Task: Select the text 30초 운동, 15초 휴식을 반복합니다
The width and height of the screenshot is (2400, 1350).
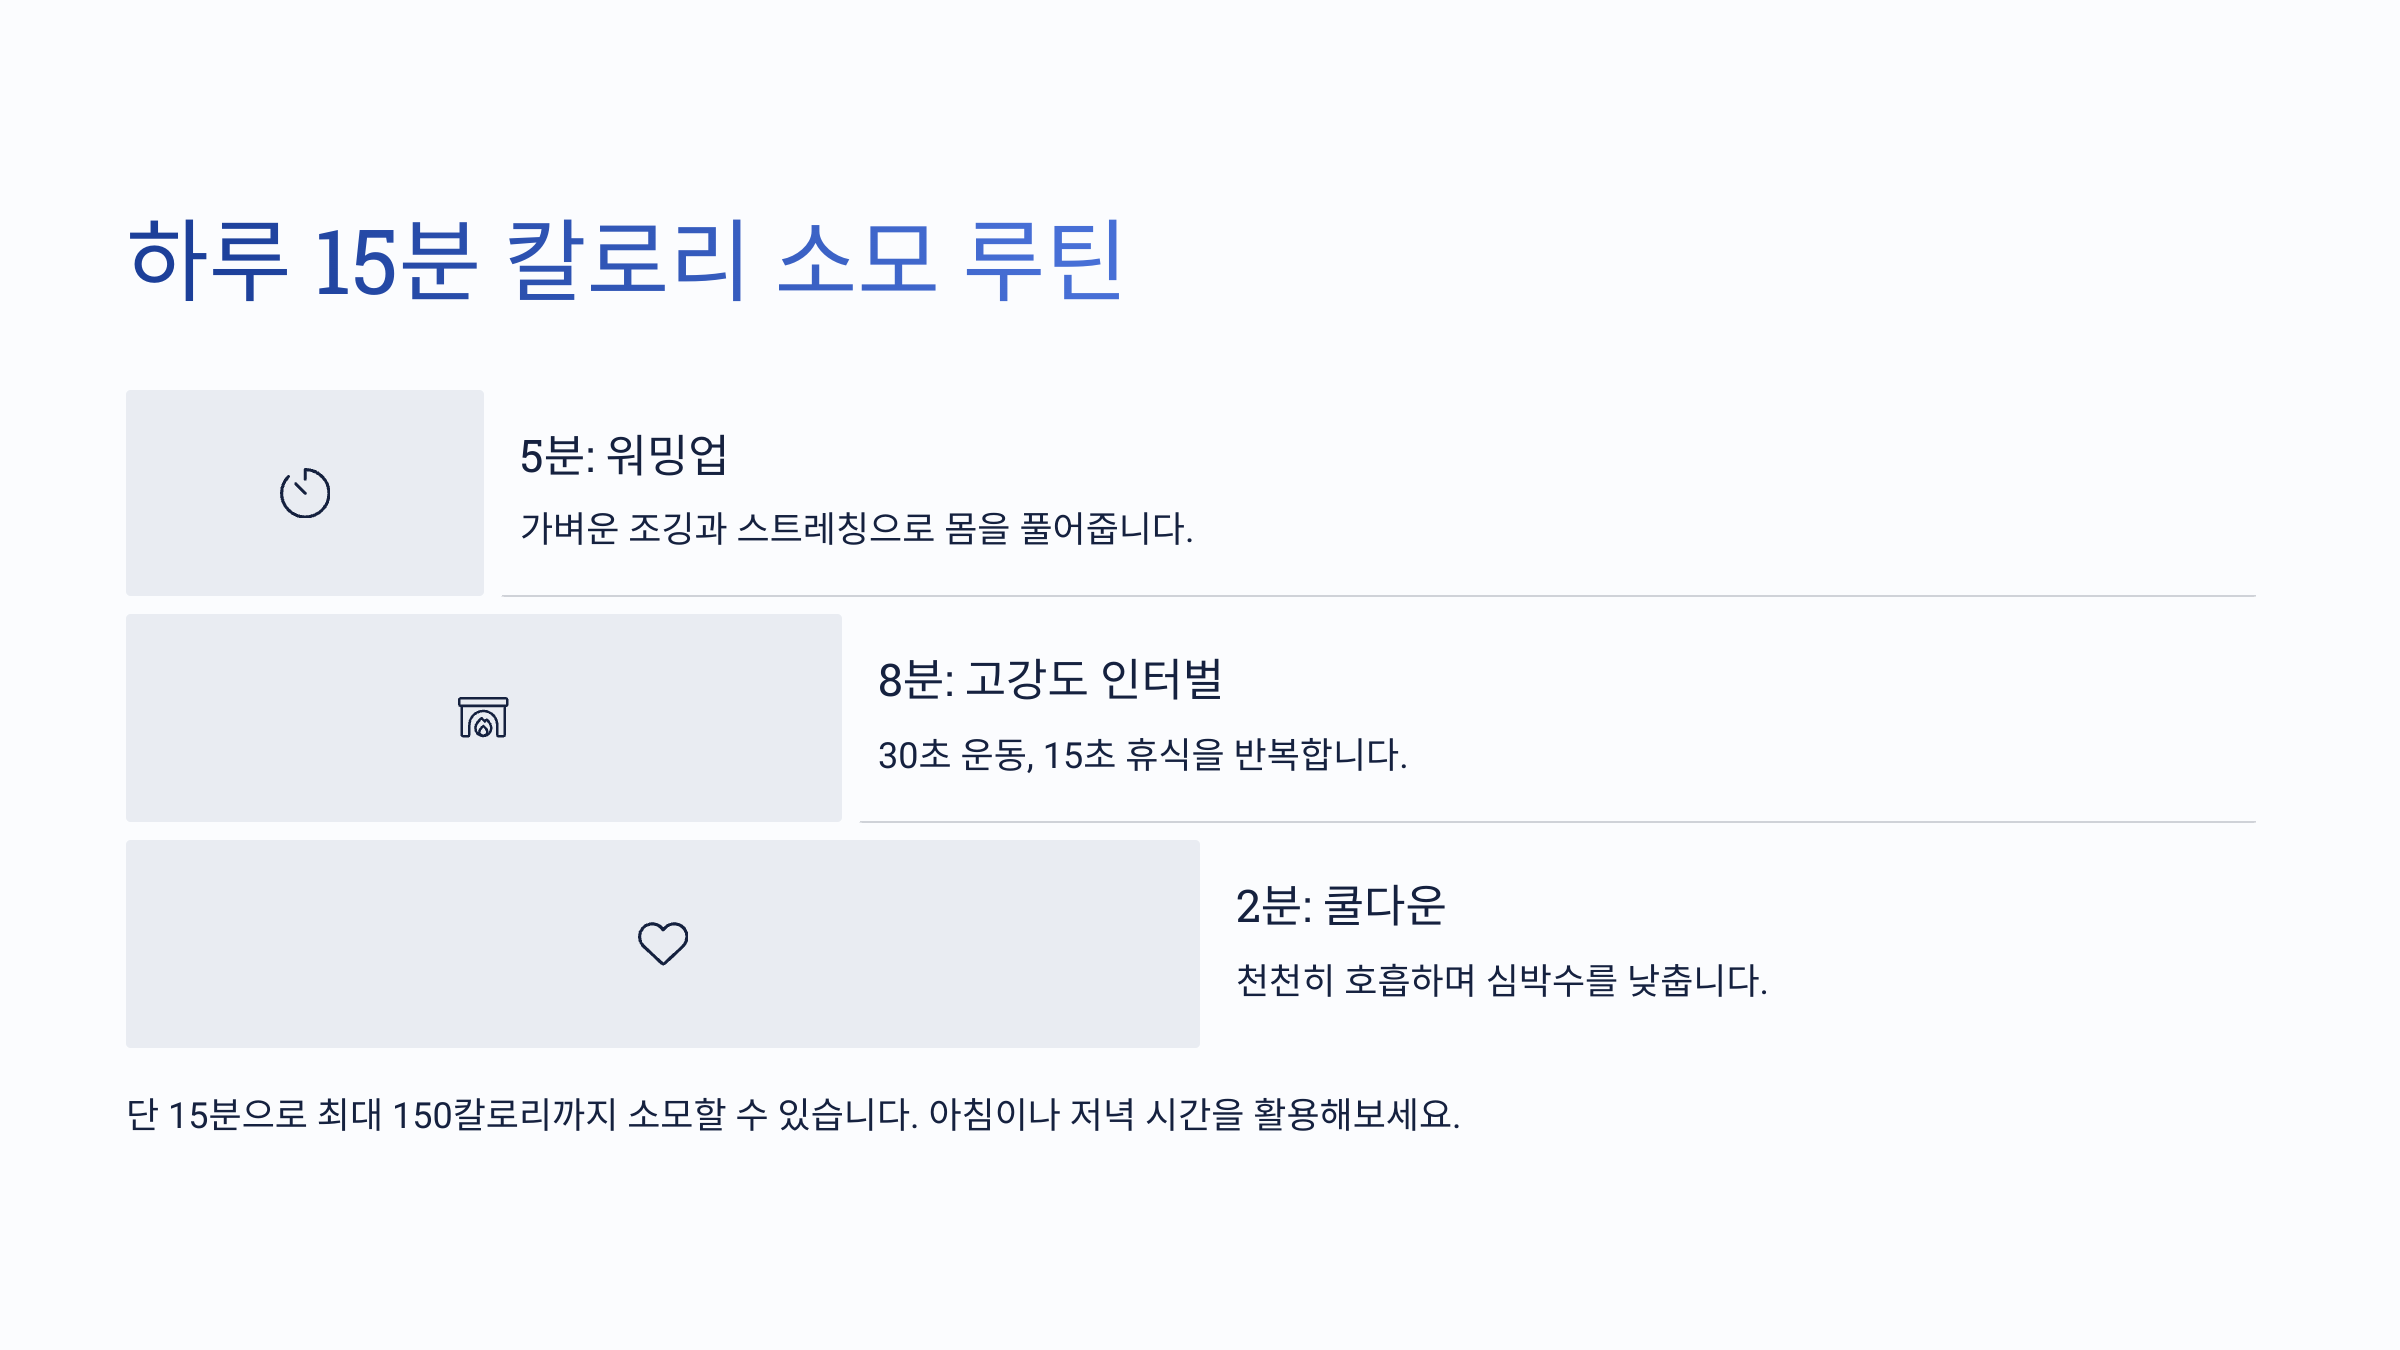Action: tap(1142, 754)
